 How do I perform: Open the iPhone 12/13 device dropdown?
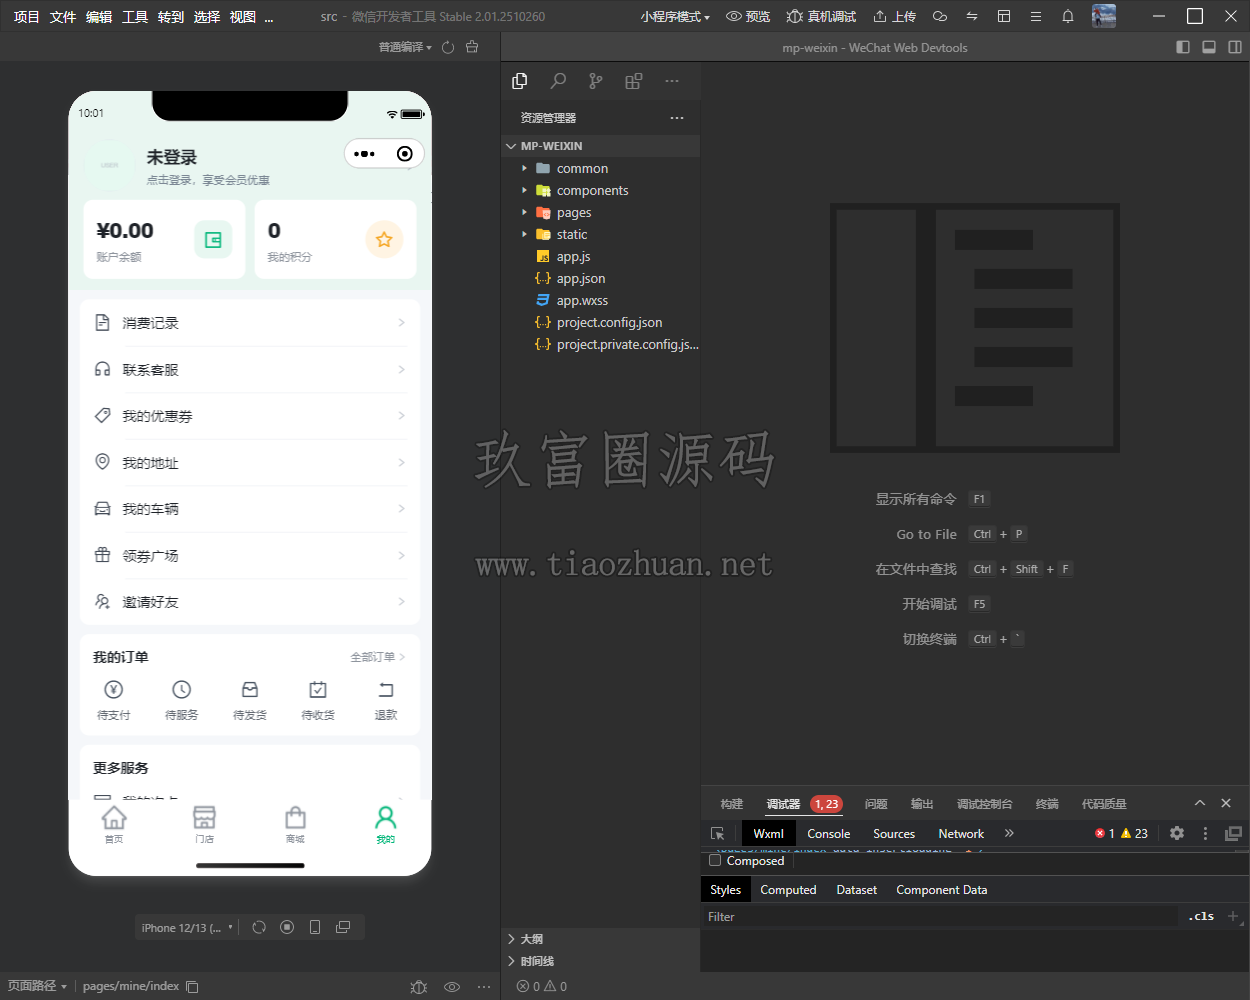coord(187,928)
